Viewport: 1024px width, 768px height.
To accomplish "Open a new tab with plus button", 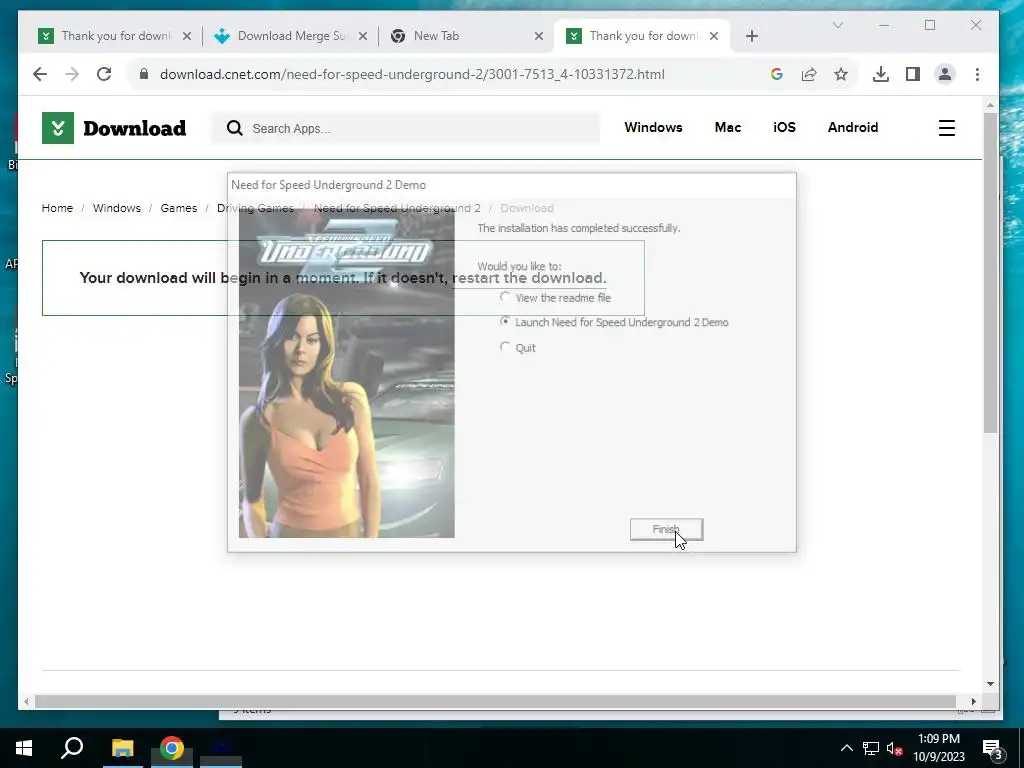I will pyautogui.click(x=752, y=36).
